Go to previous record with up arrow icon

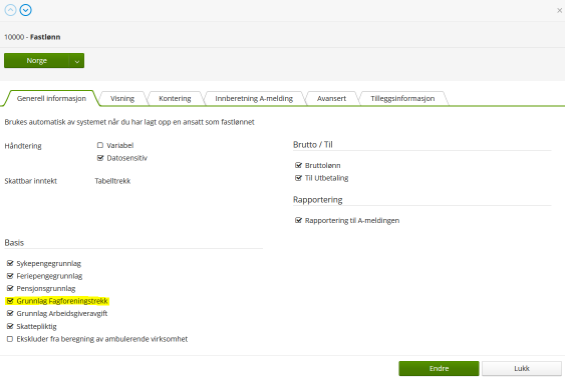pyautogui.click(x=10, y=10)
